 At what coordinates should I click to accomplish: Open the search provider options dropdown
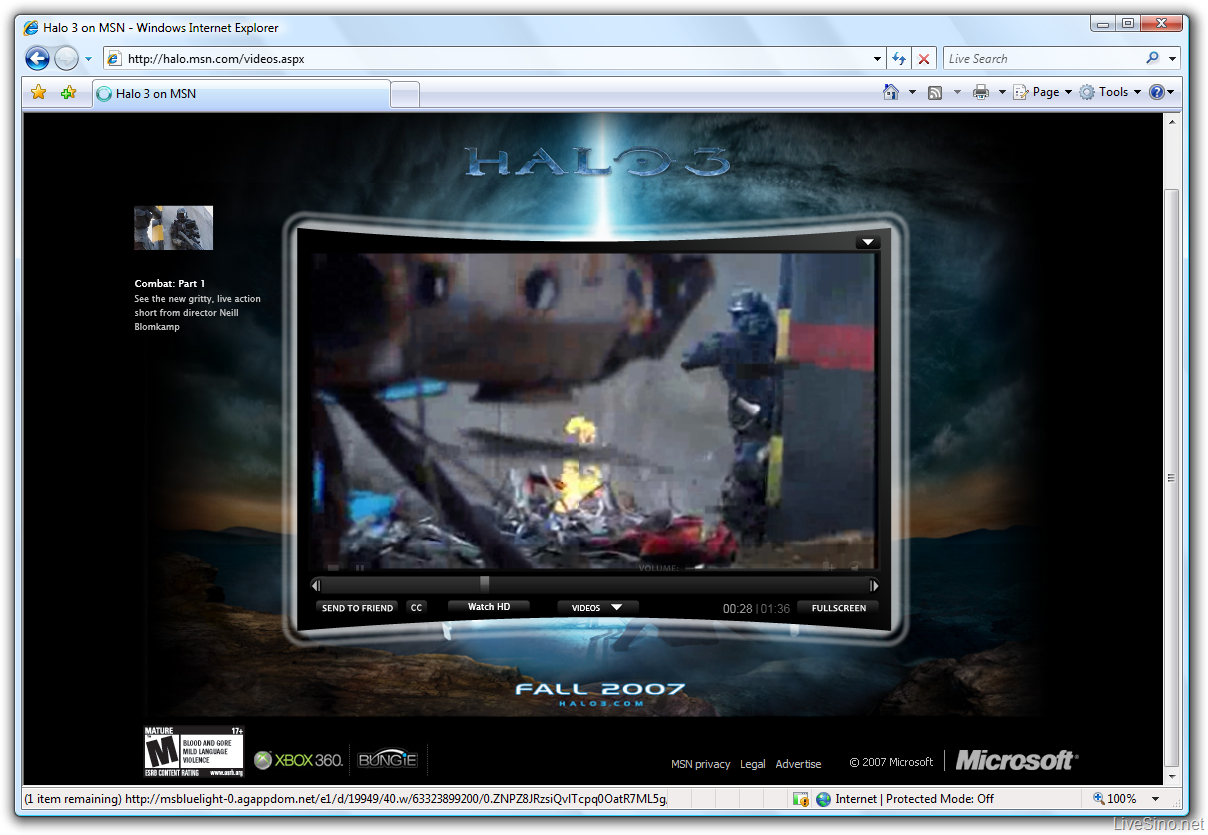(1172, 59)
